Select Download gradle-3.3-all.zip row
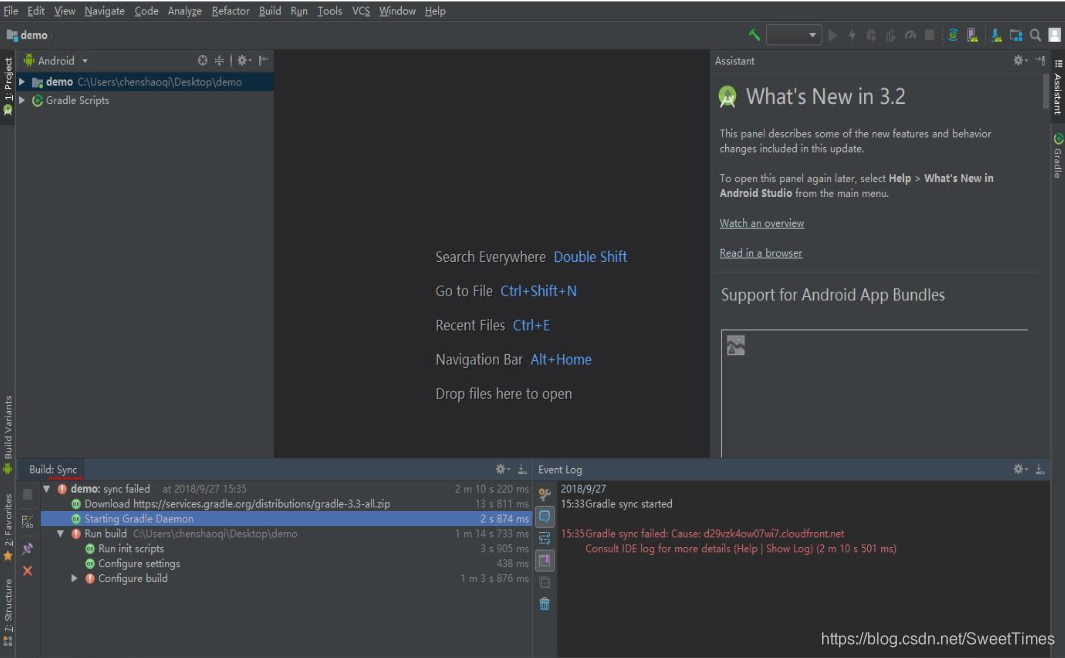This screenshot has width=1065, height=658. pyautogui.click(x=286, y=504)
